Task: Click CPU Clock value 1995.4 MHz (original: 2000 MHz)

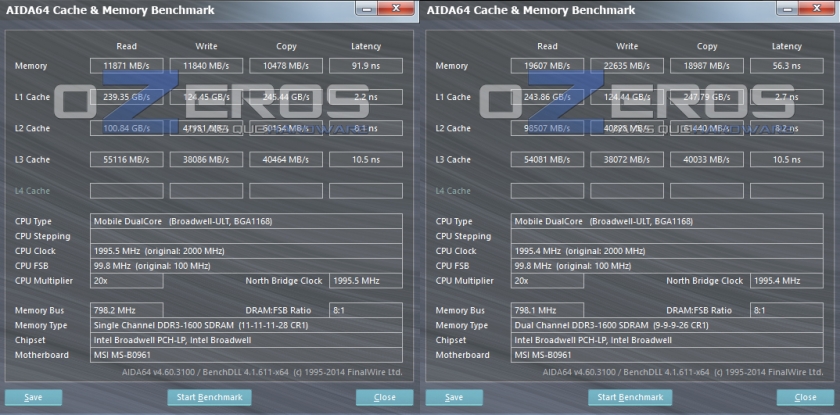Action: click(667, 251)
